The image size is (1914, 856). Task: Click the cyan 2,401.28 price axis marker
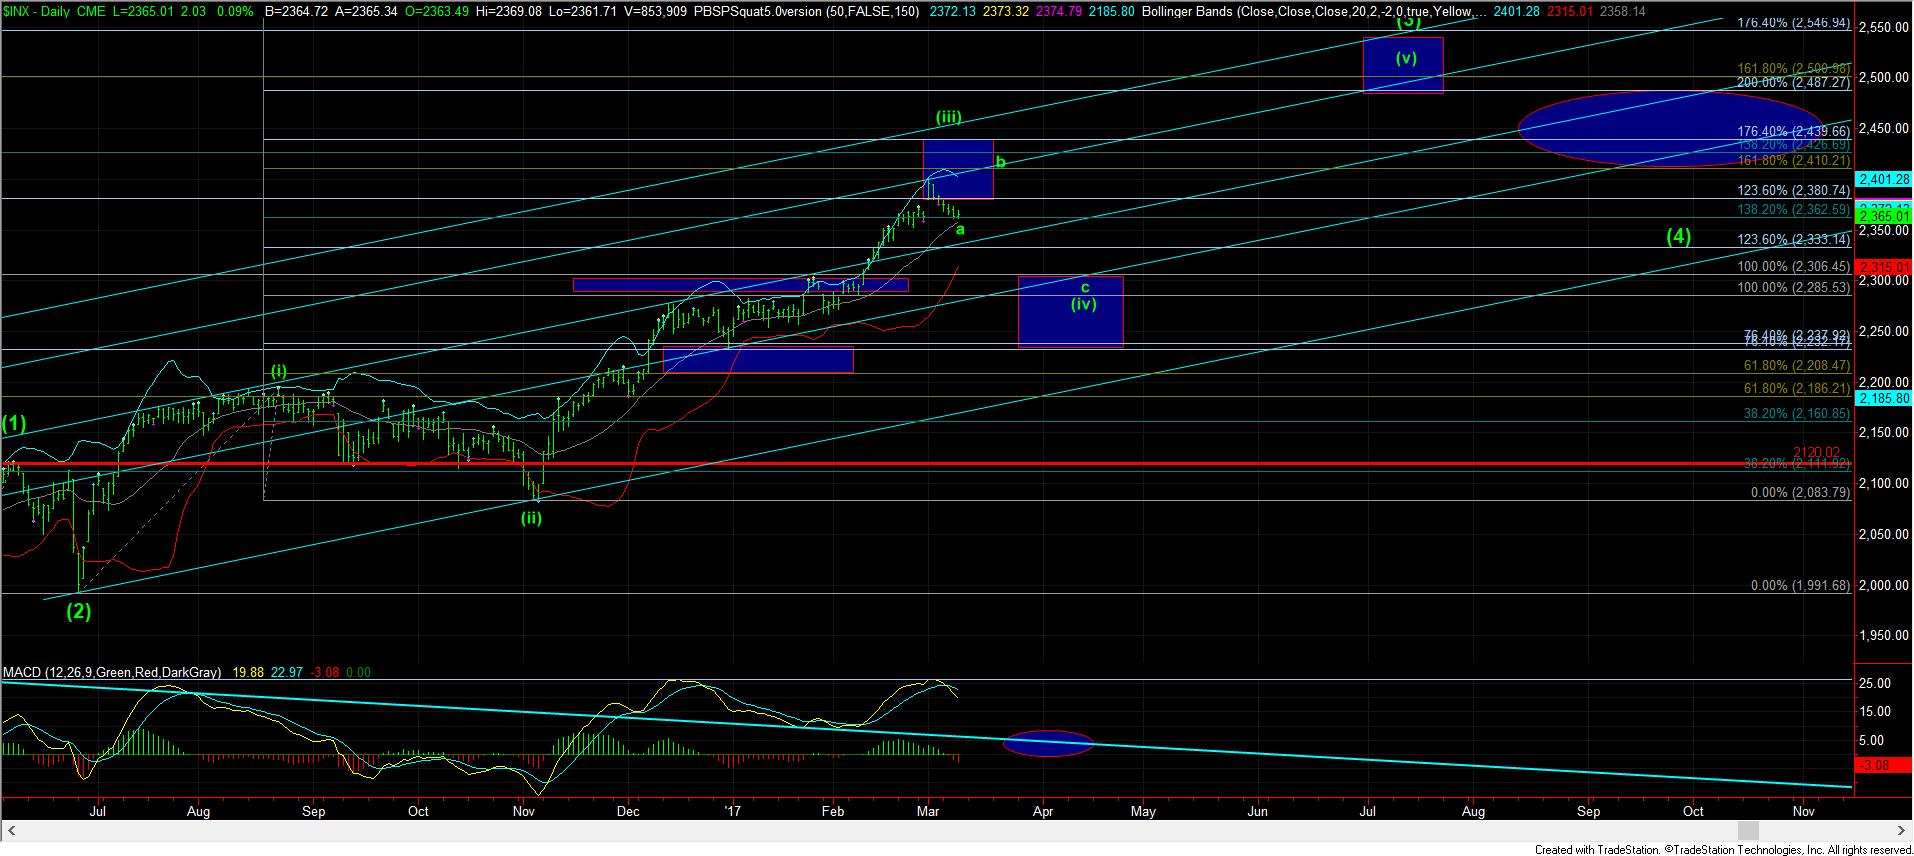(x=1883, y=179)
